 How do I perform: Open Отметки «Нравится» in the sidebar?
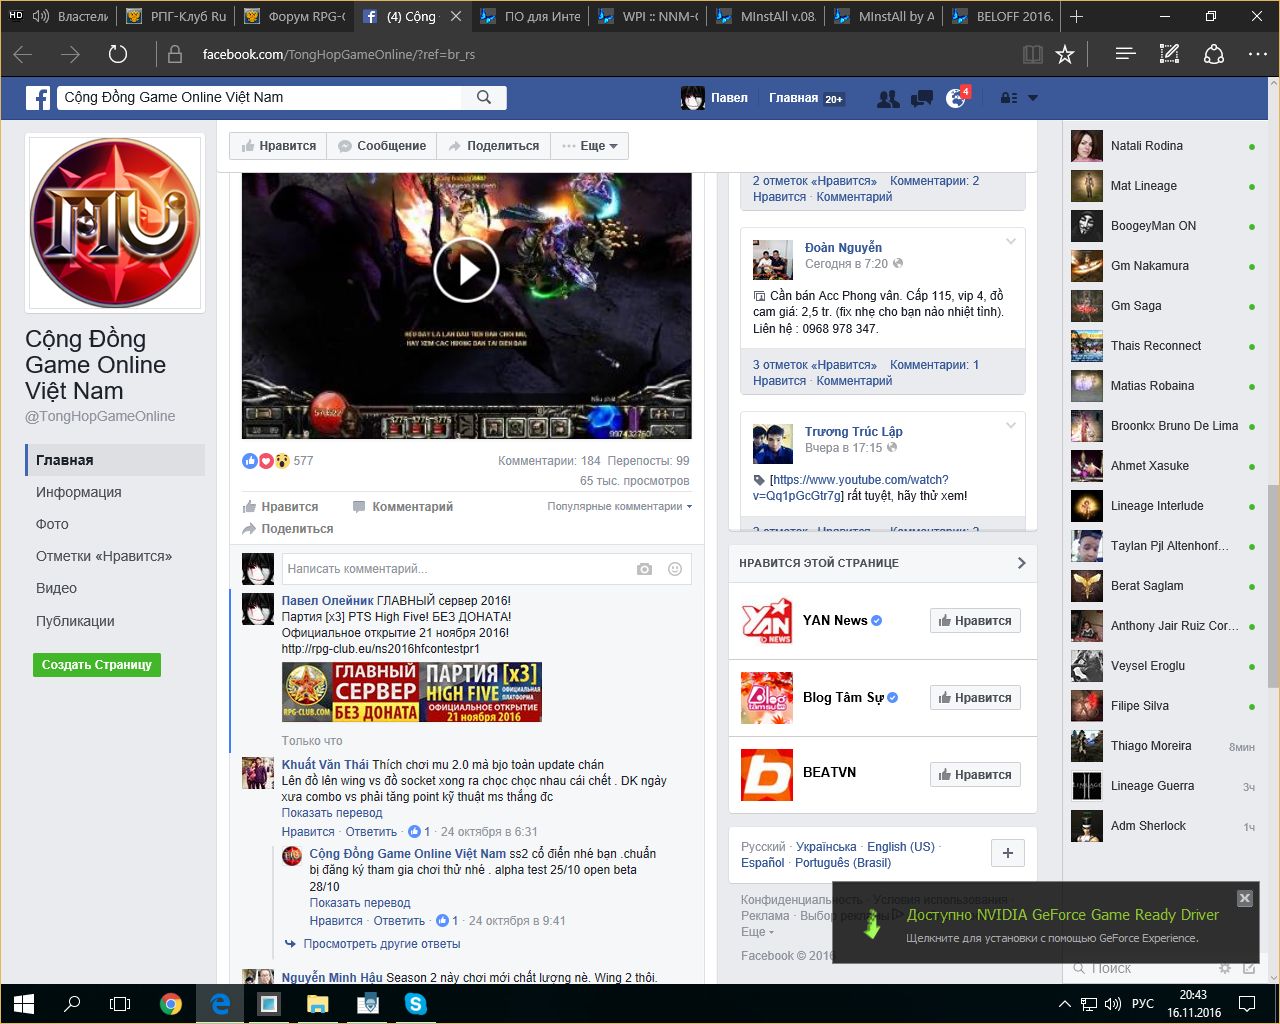104,556
